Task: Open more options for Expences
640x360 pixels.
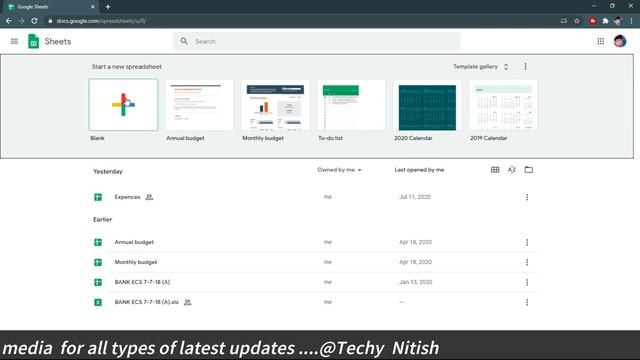Action: 527,197
